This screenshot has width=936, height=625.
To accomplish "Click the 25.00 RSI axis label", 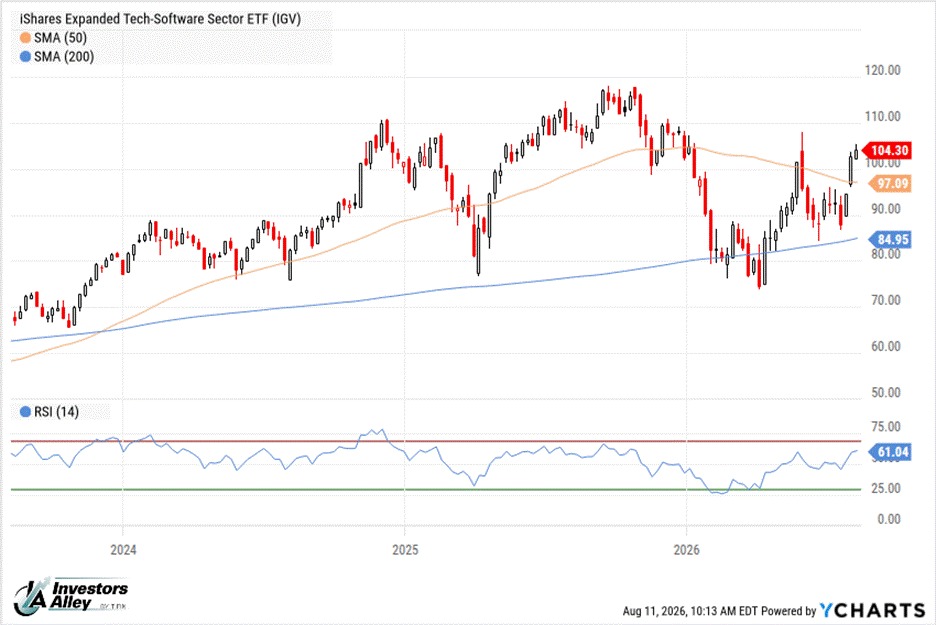I will [x=886, y=488].
